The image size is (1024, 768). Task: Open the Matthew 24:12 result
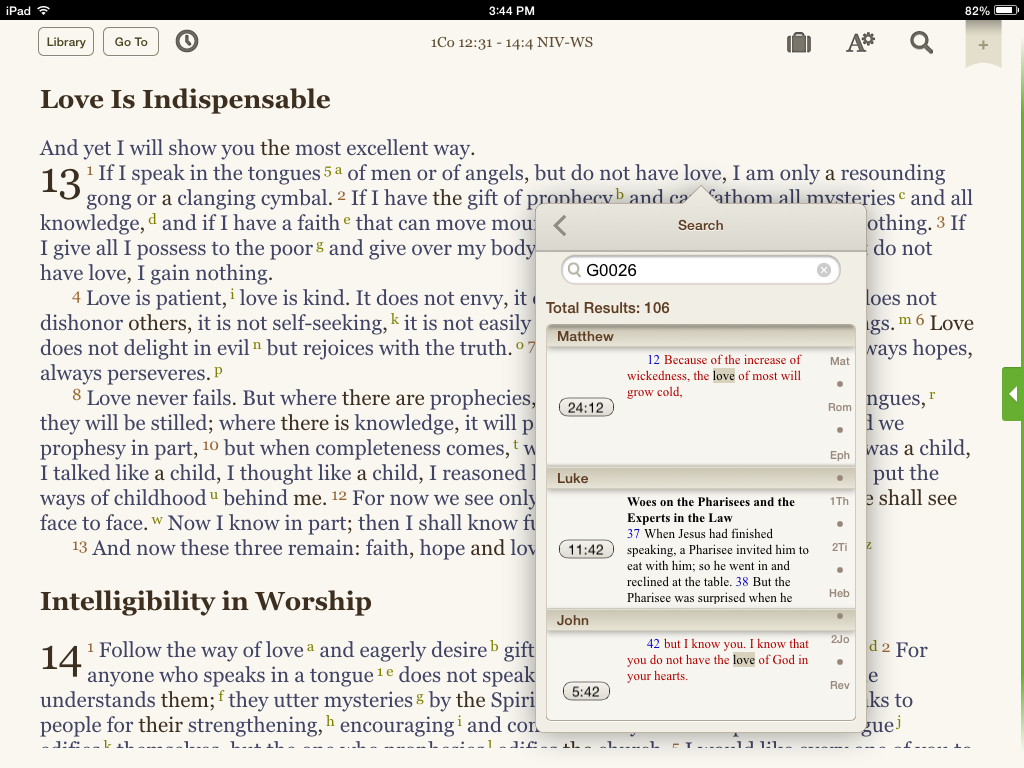pyautogui.click(x=586, y=408)
